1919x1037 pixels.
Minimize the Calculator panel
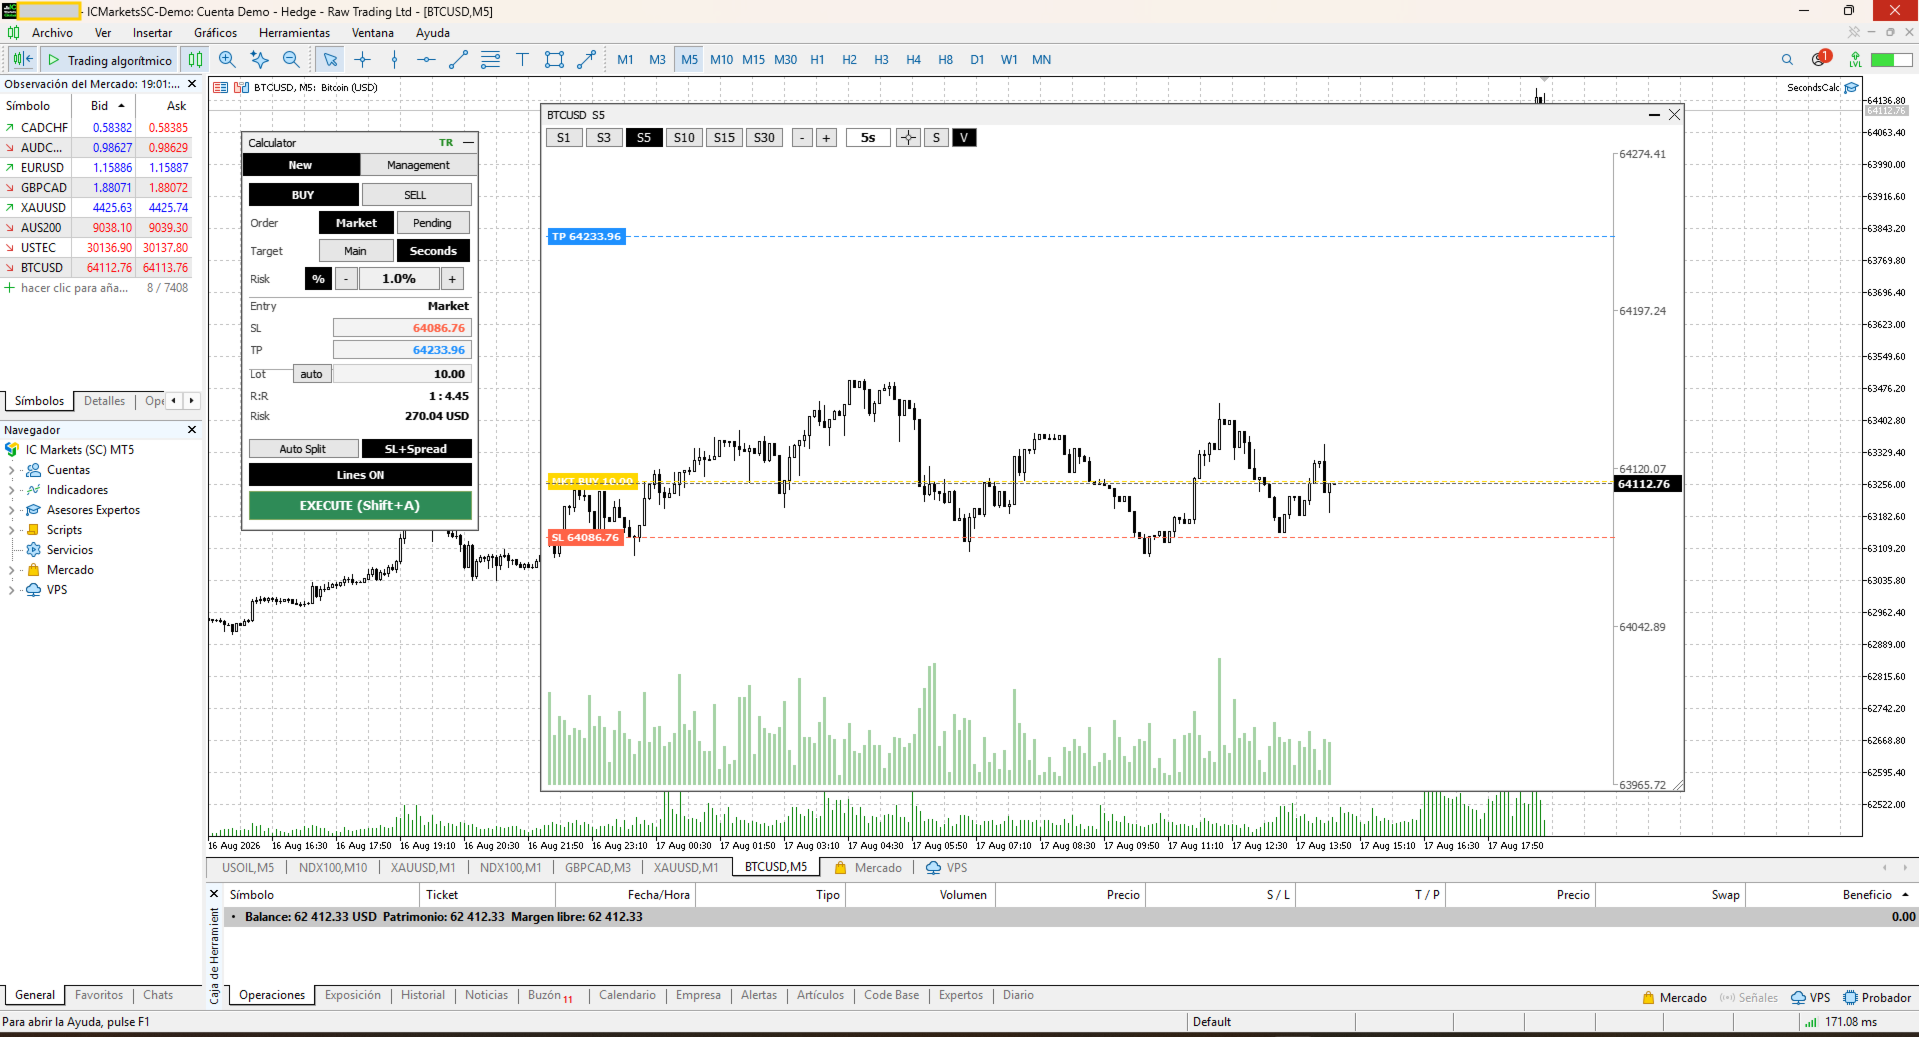click(467, 143)
